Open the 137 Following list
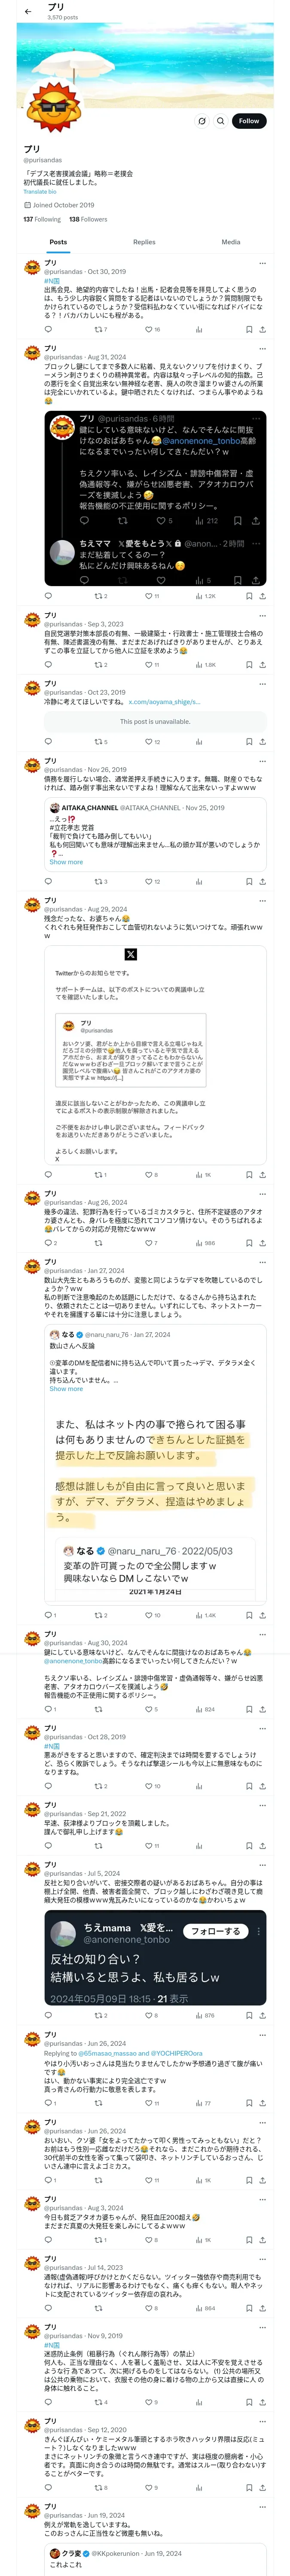This screenshot has height=2576, width=290. tap(42, 219)
